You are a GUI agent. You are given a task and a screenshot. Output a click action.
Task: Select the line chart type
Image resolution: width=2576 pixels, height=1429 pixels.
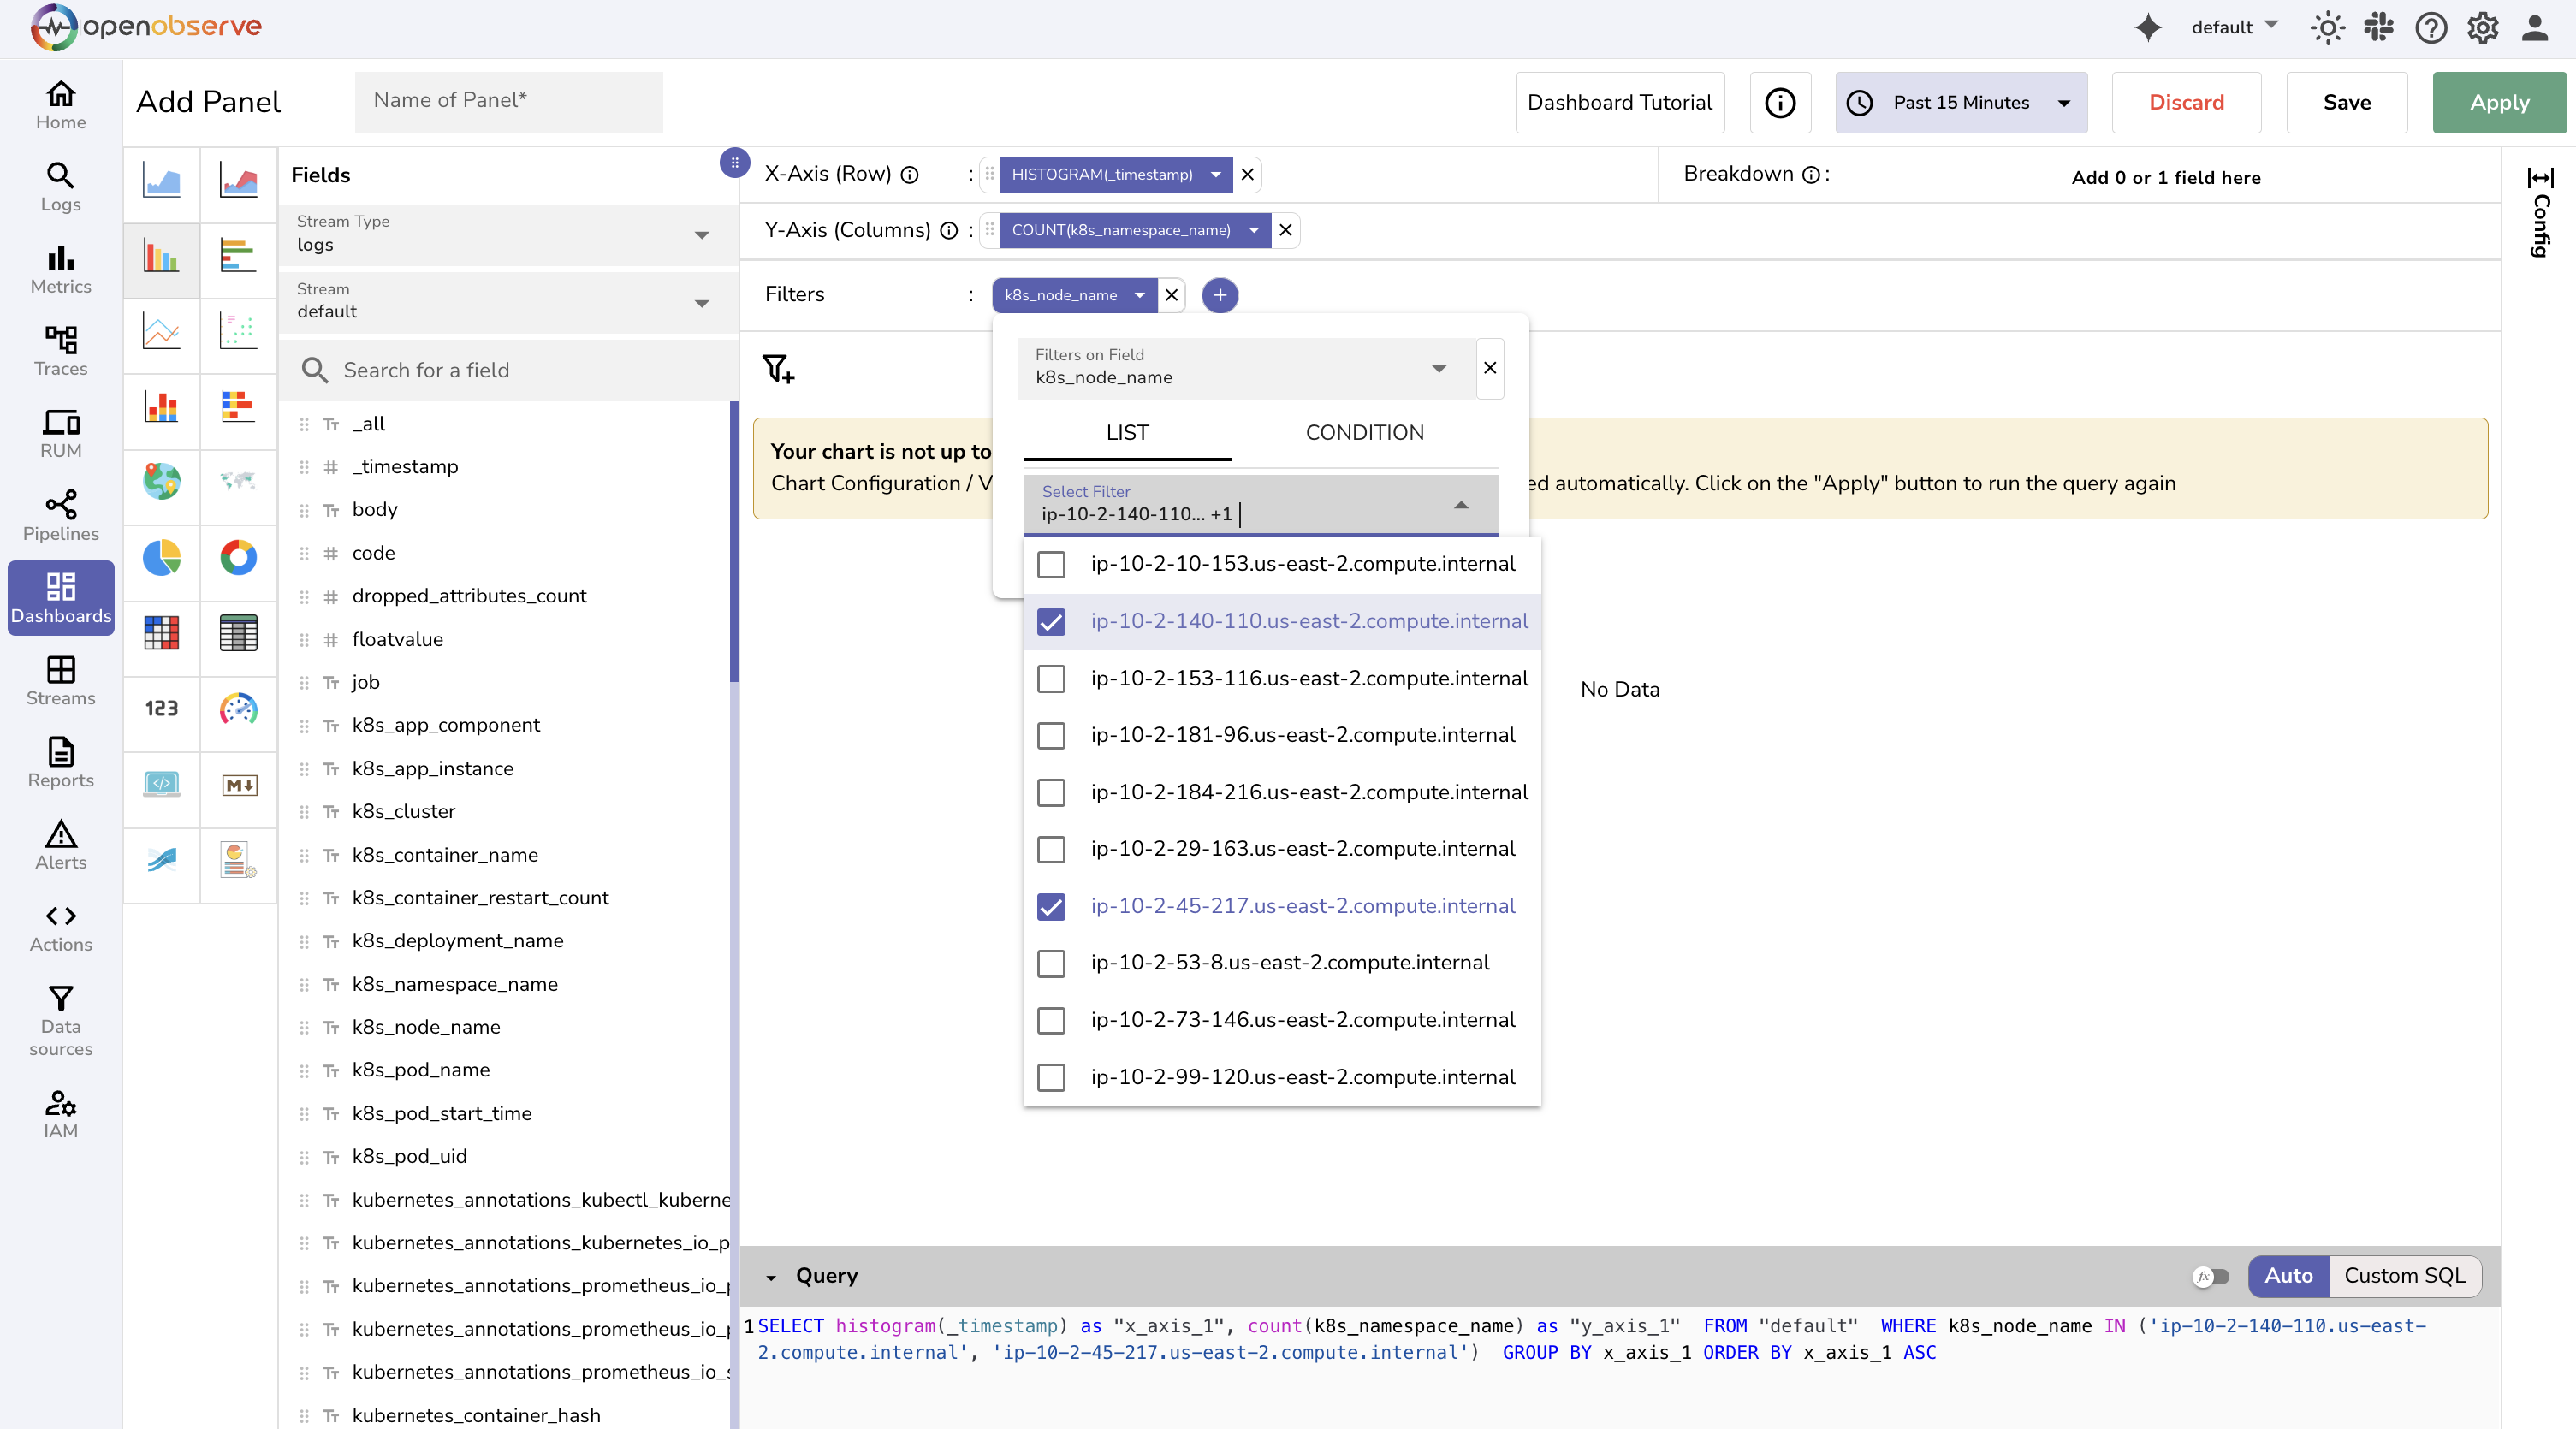tap(162, 331)
